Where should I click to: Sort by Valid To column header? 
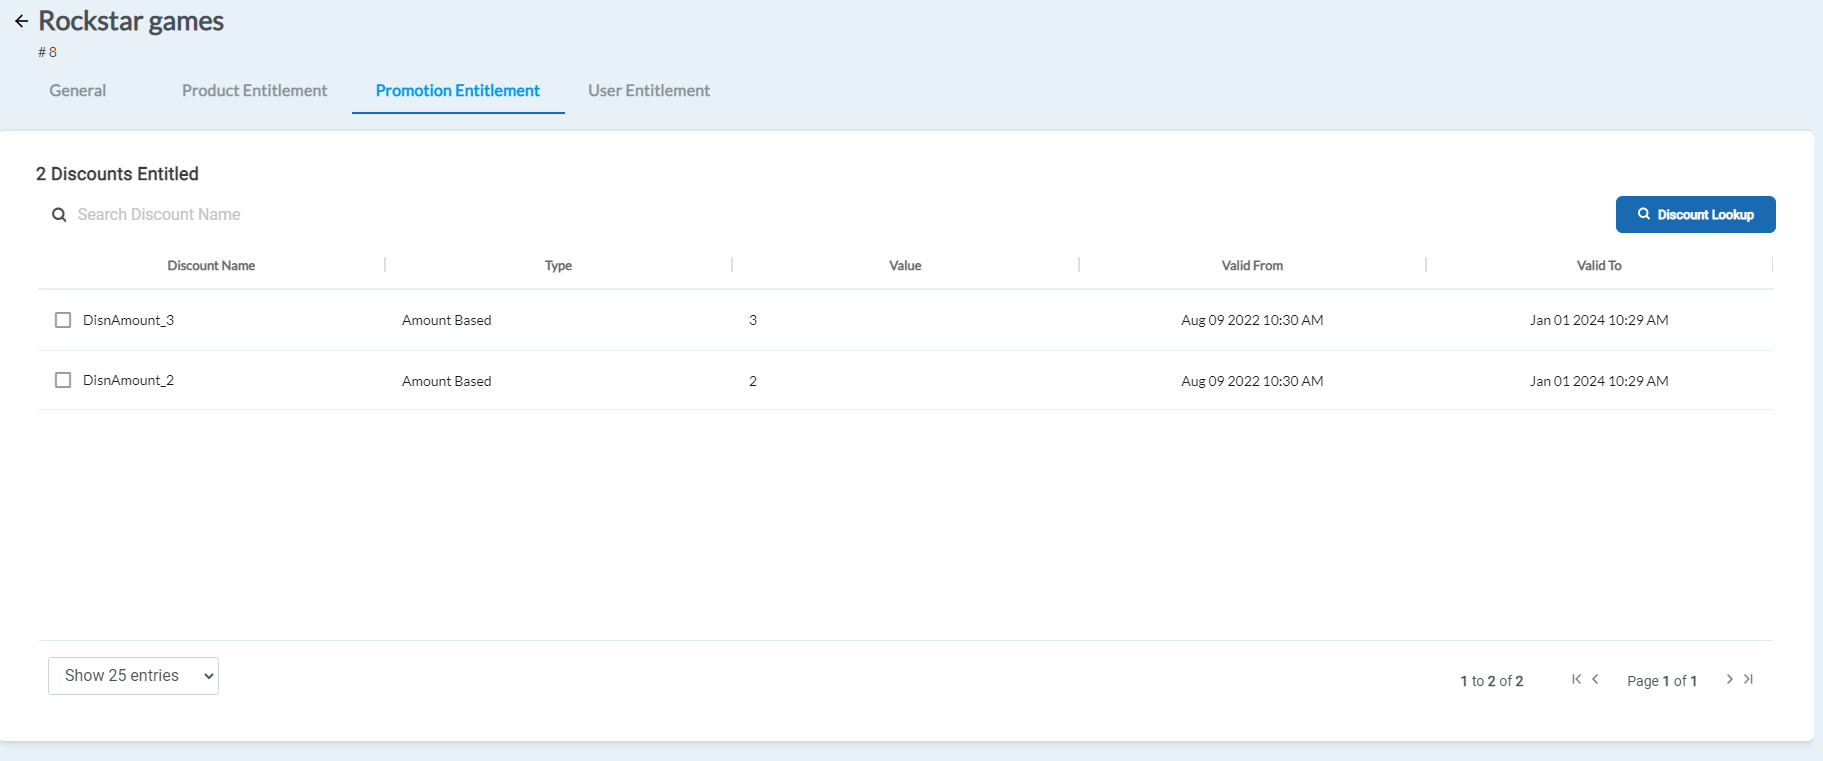tap(1599, 266)
